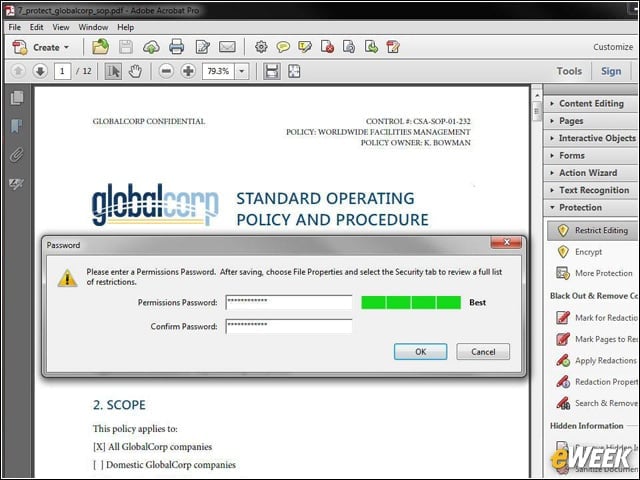
Task: Open Redaction Properties
Action: pyautogui.click(x=597, y=382)
